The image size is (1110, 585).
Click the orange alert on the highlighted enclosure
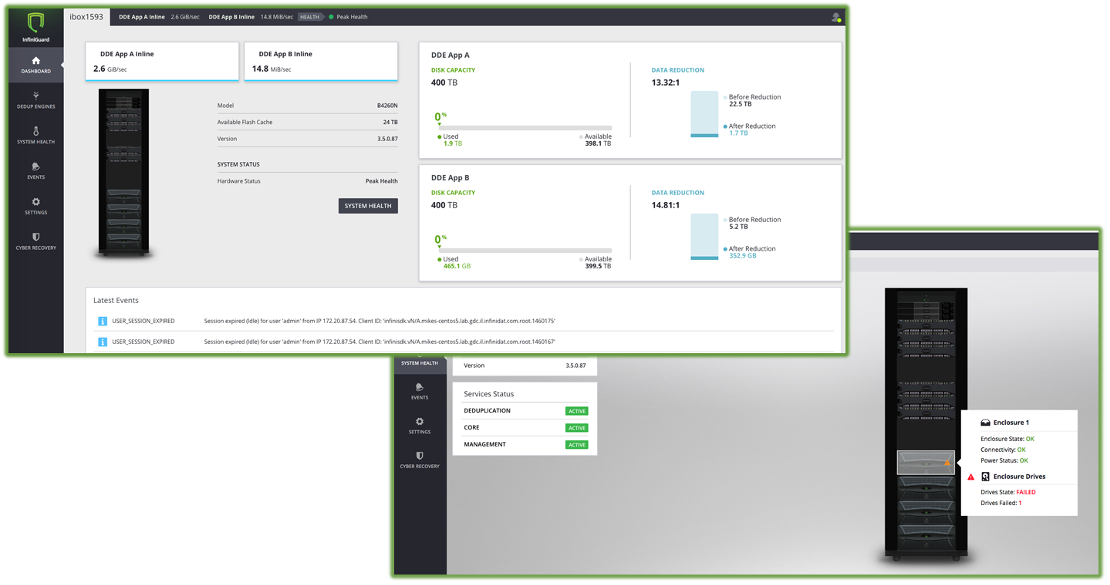point(947,463)
